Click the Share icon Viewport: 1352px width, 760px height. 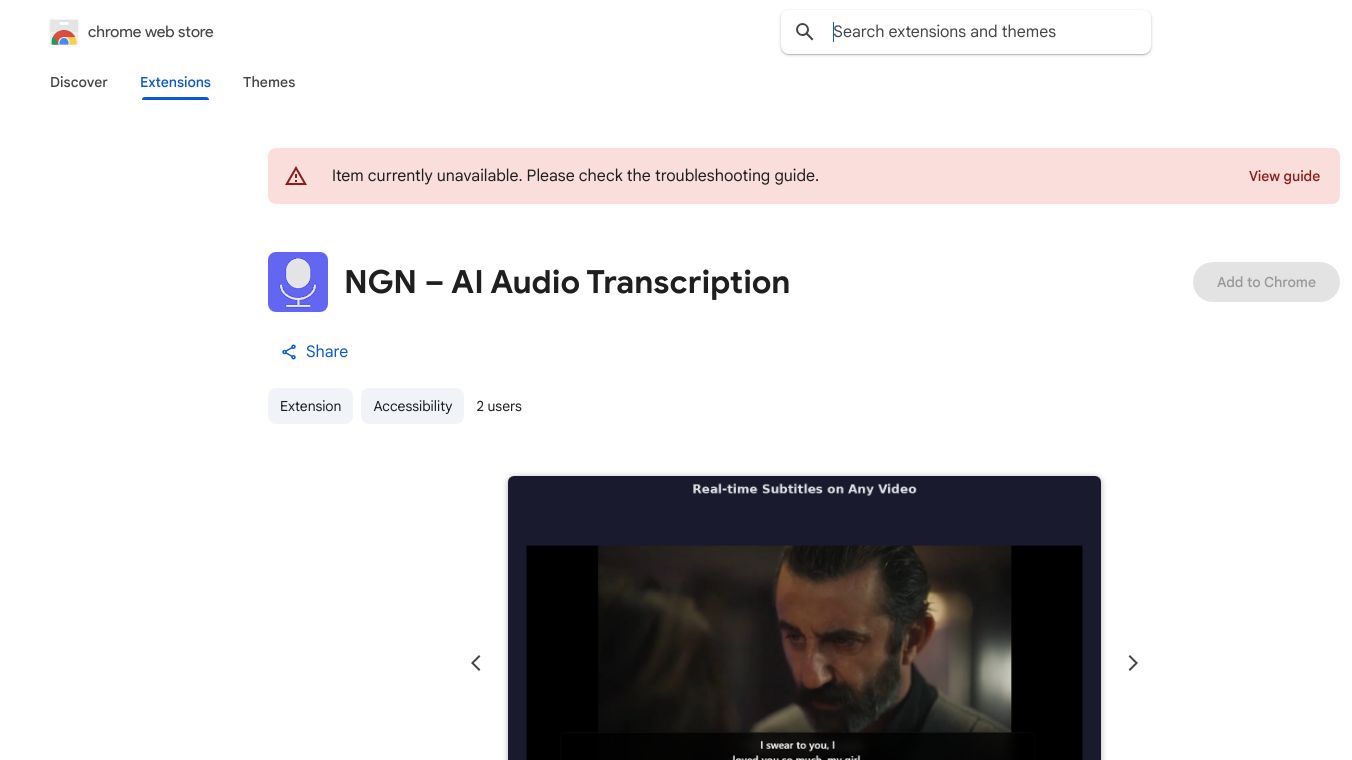coord(288,352)
